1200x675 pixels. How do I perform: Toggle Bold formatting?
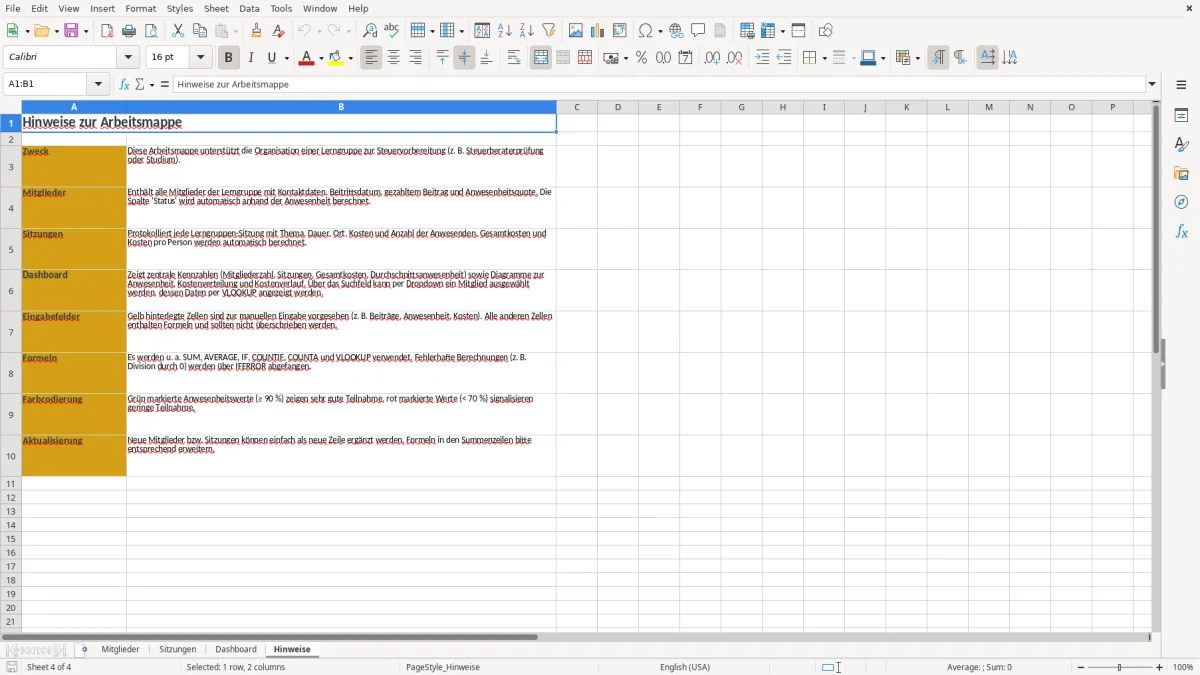click(x=229, y=58)
